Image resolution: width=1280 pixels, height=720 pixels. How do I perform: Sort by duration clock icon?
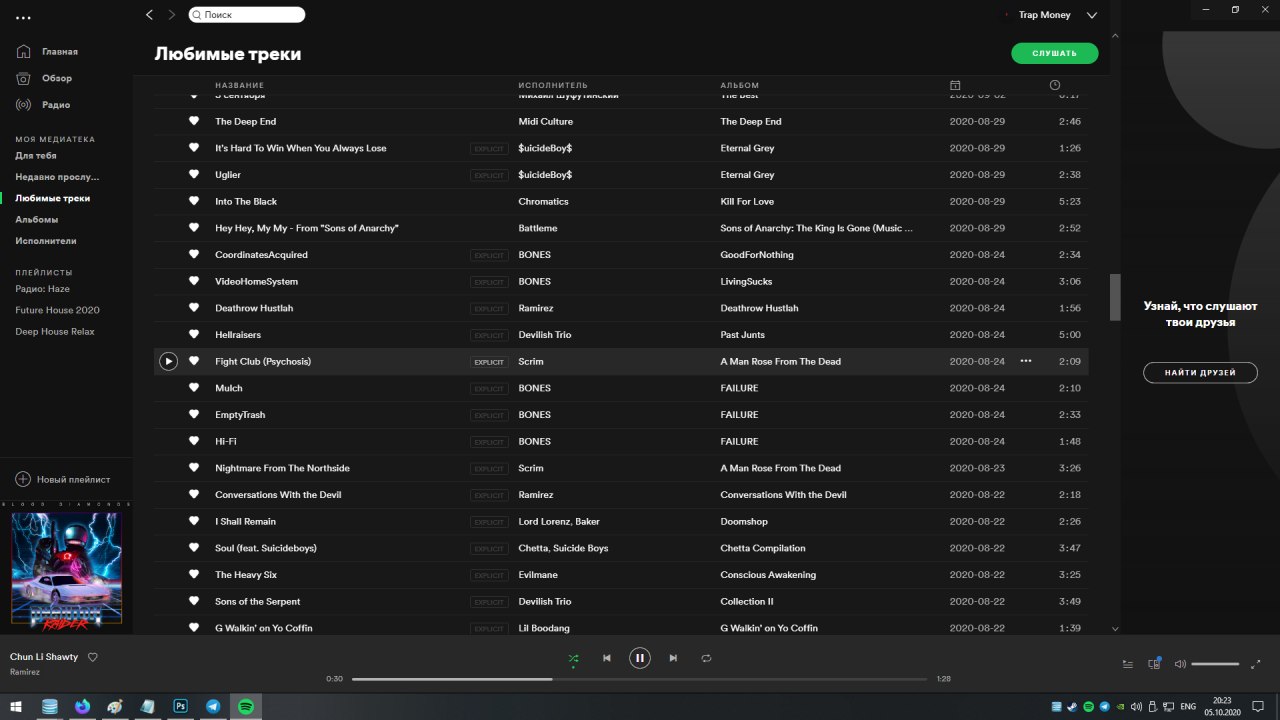click(1055, 85)
